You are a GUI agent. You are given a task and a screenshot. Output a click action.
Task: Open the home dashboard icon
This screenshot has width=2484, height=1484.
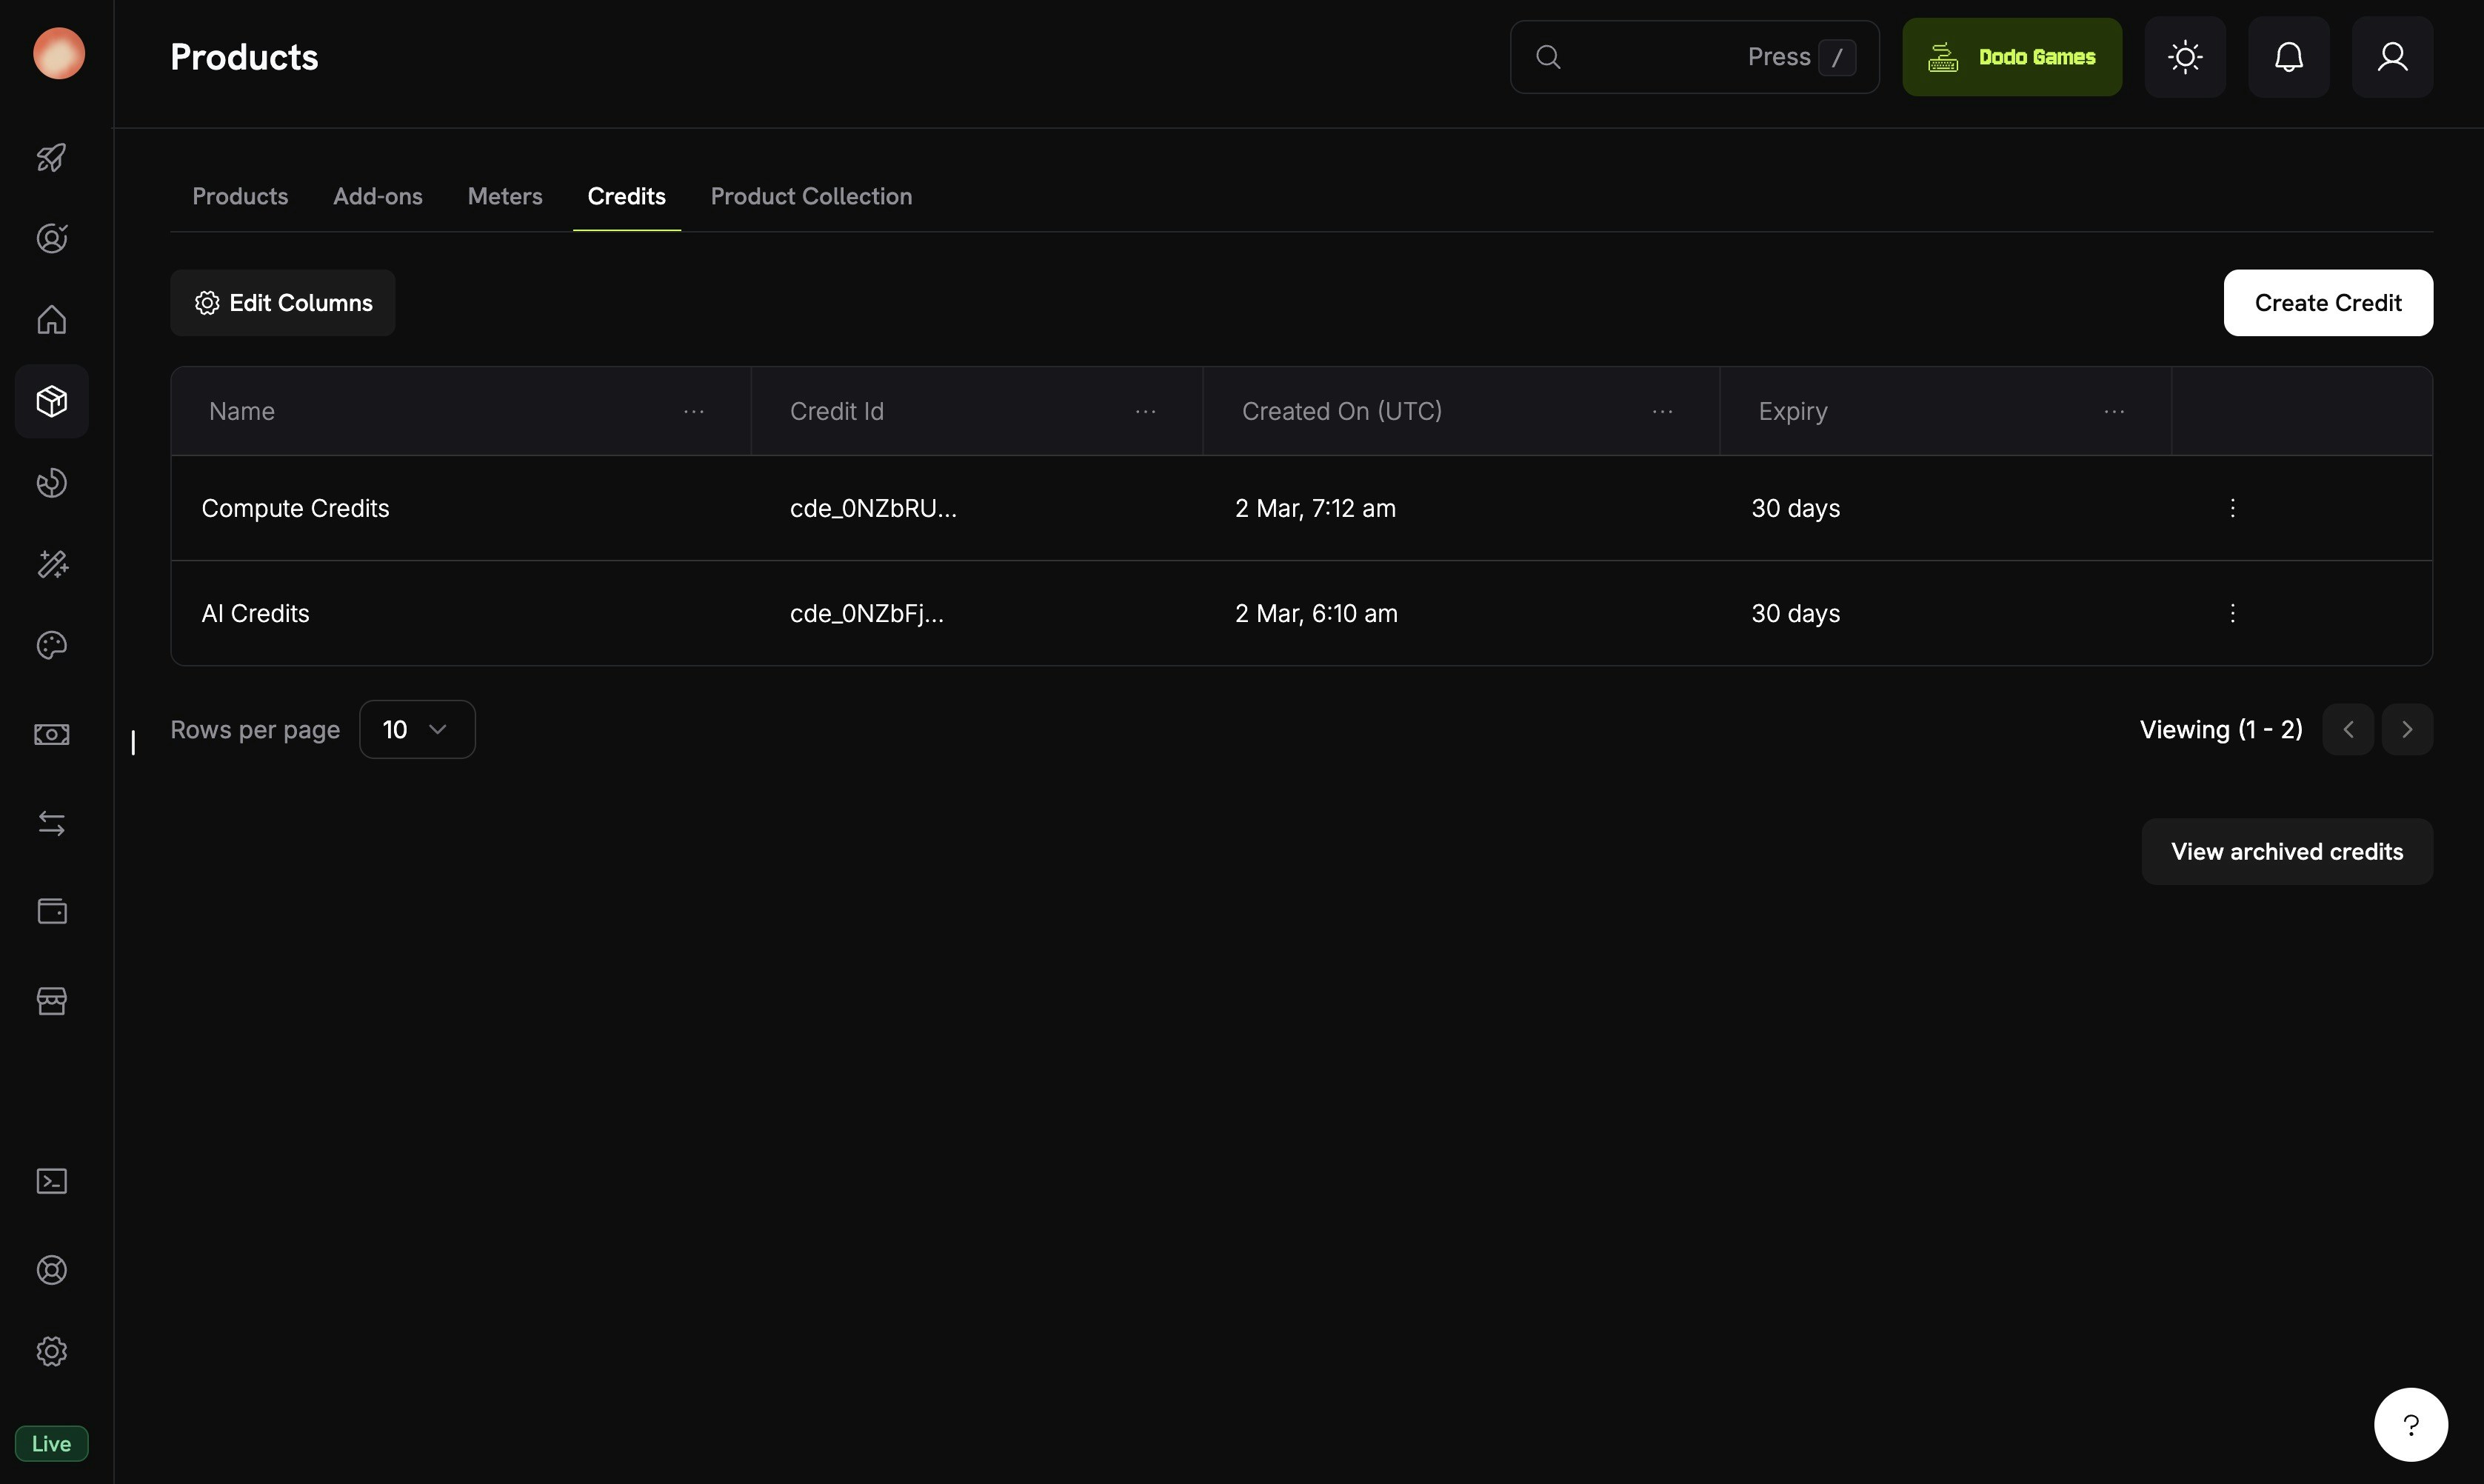[x=51, y=320]
